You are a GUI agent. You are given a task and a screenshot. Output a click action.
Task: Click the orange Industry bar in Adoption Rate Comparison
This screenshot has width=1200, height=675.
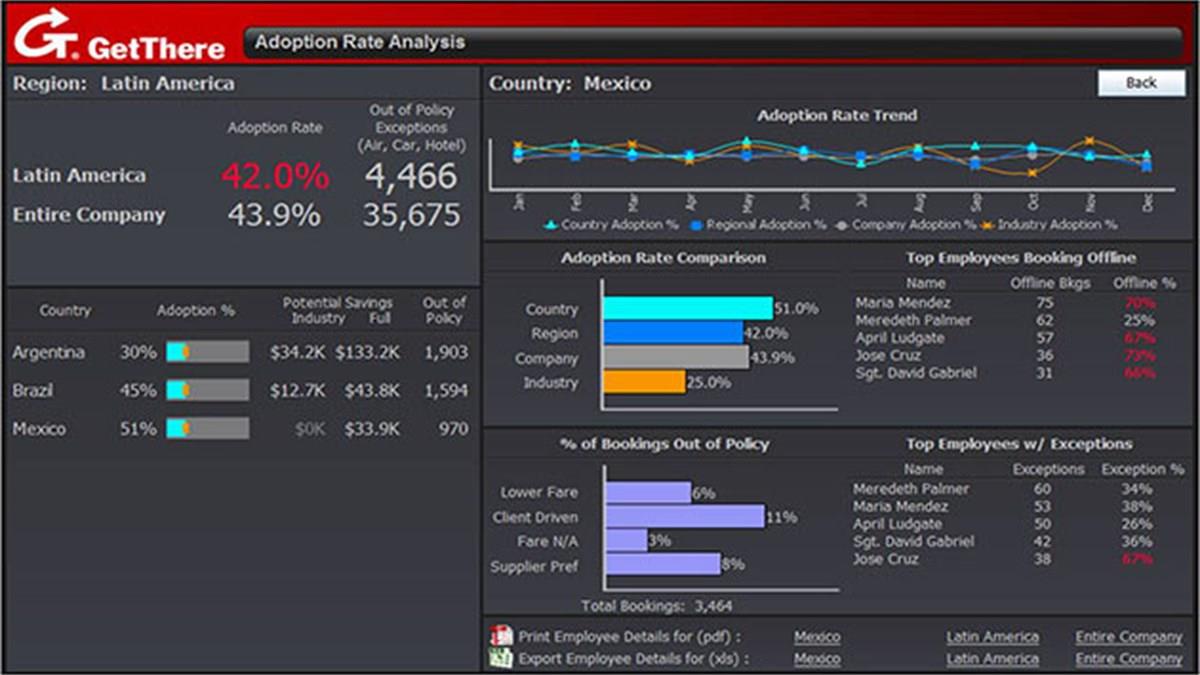point(644,382)
